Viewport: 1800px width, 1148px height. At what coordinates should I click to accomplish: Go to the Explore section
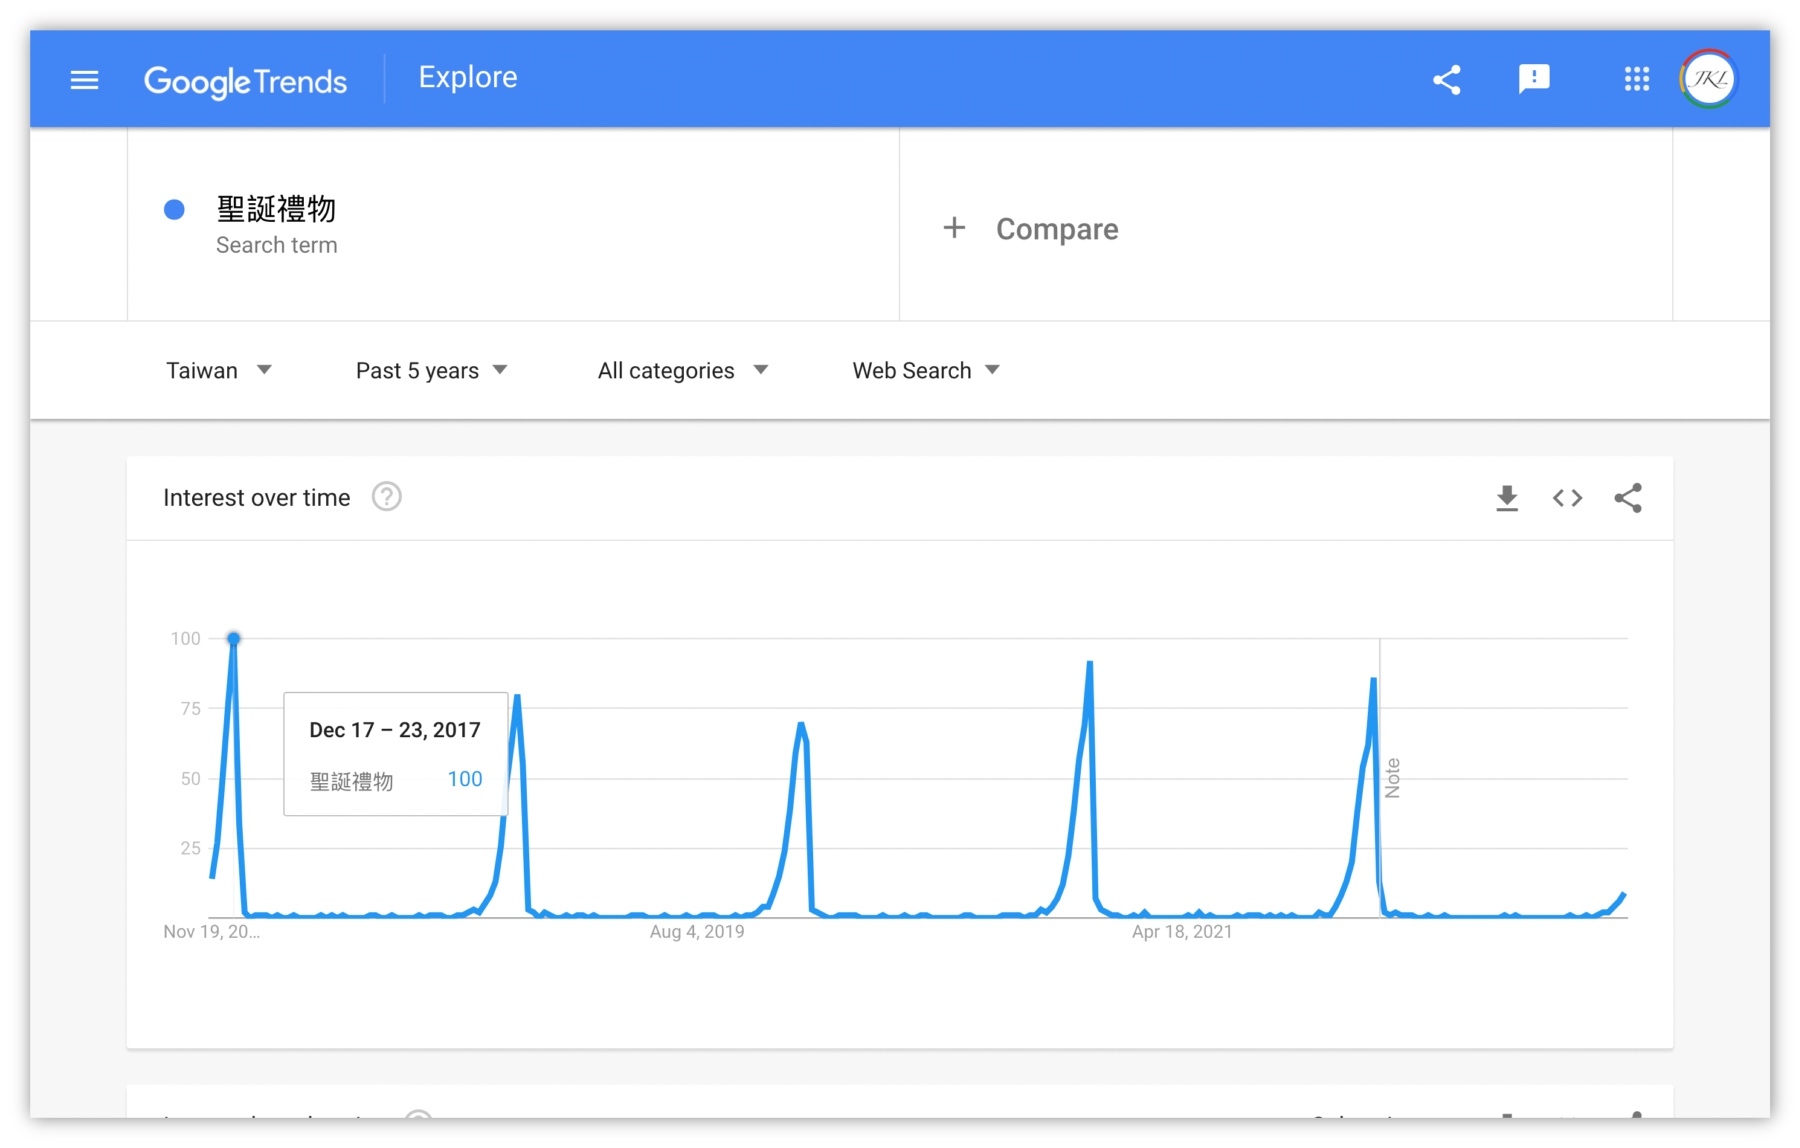pos(467,78)
